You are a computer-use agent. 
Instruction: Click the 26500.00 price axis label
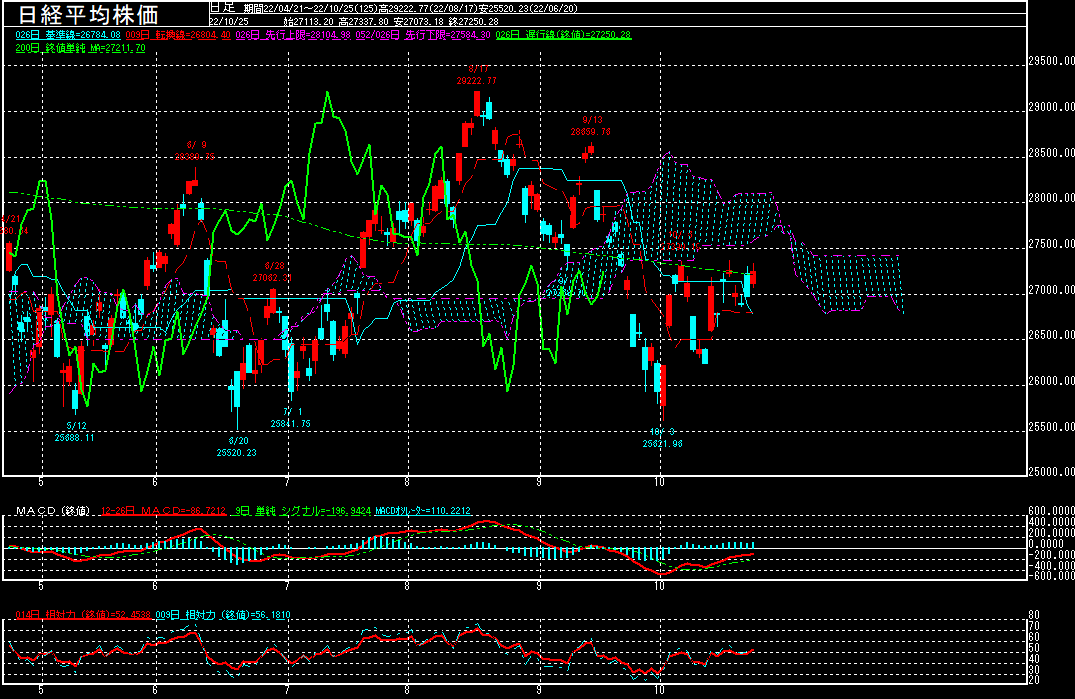tap(1051, 335)
